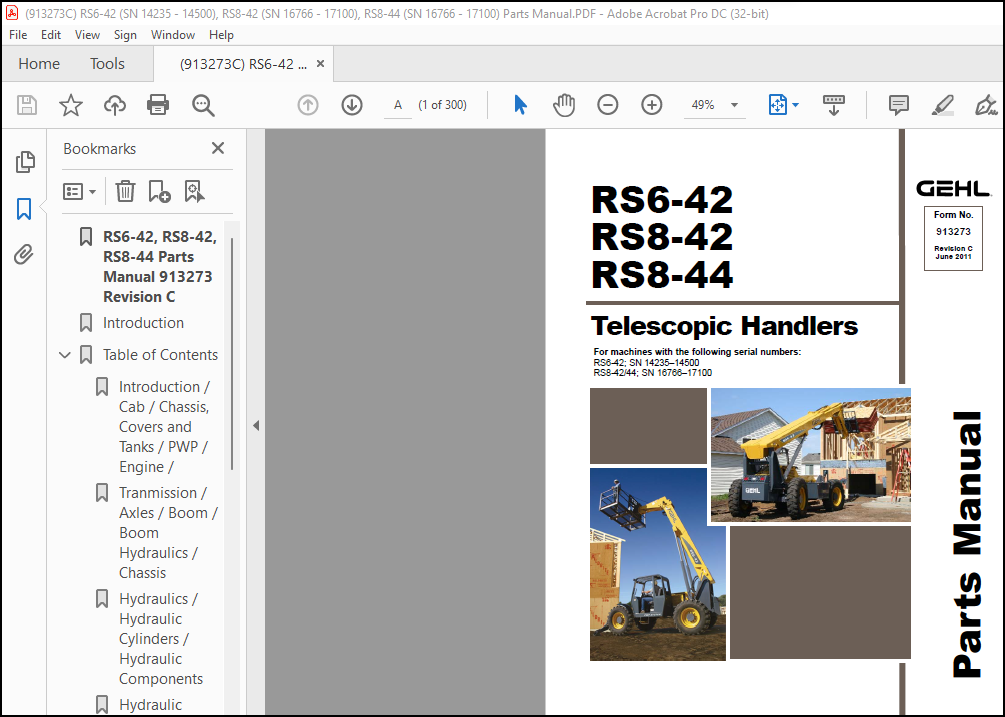Open the View menu
The image size is (1005, 717).
[x=87, y=35]
